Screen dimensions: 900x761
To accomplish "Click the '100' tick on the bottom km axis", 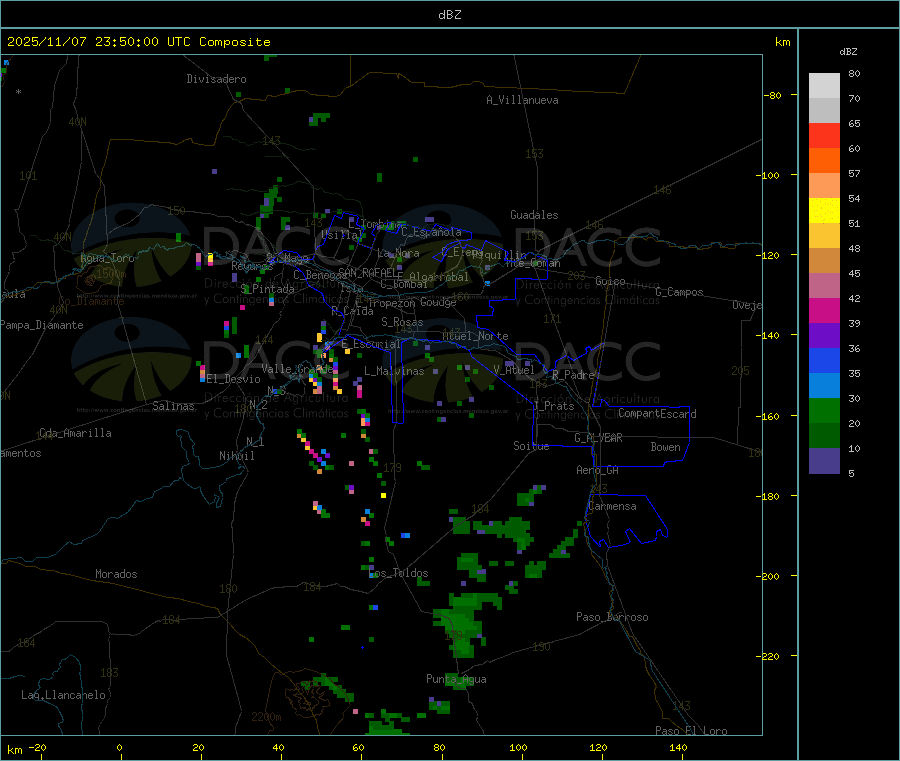I will pos(518,747).
